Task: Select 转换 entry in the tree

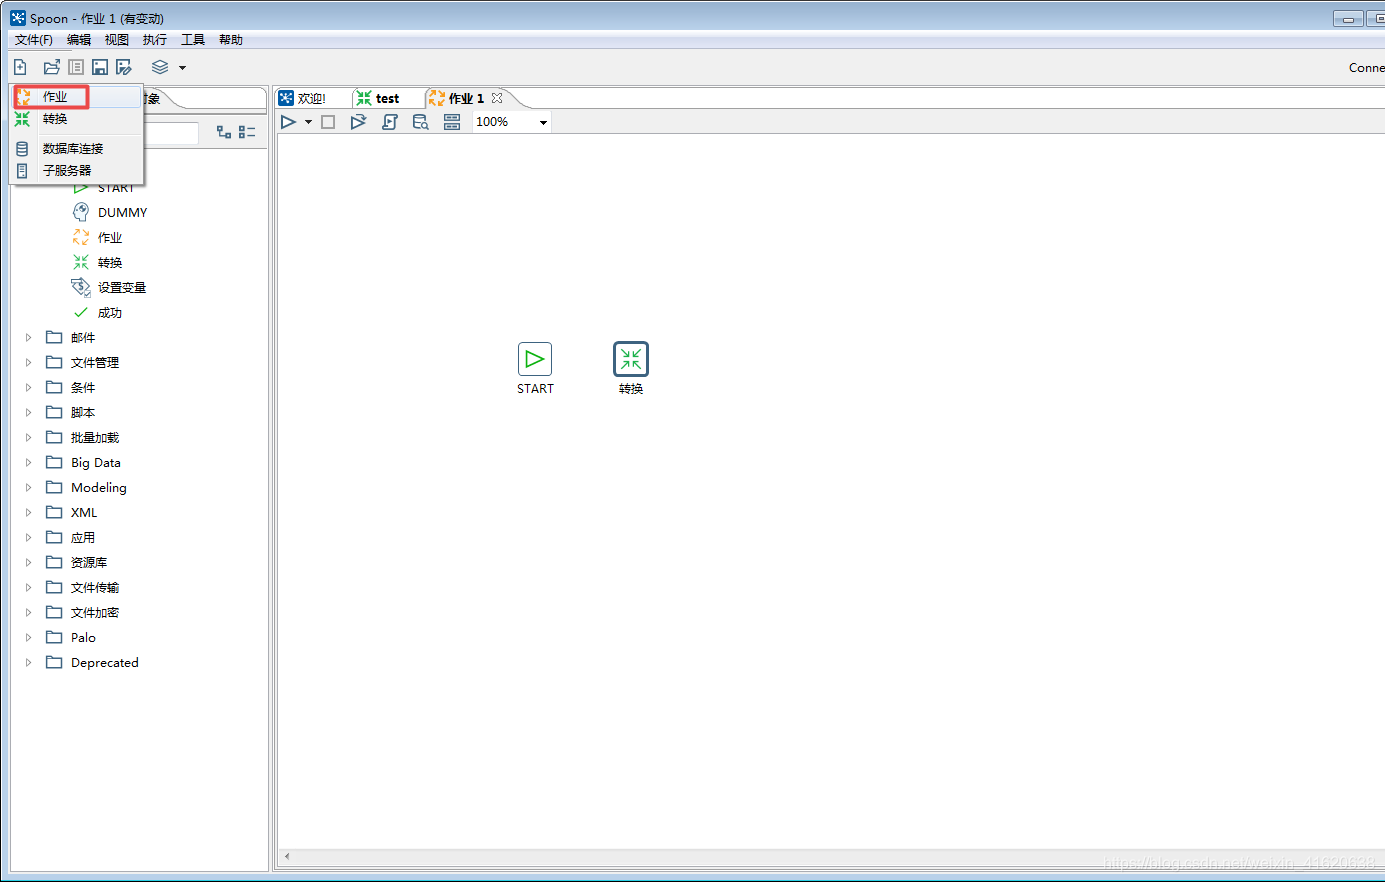Action: (x=110, y=263)
